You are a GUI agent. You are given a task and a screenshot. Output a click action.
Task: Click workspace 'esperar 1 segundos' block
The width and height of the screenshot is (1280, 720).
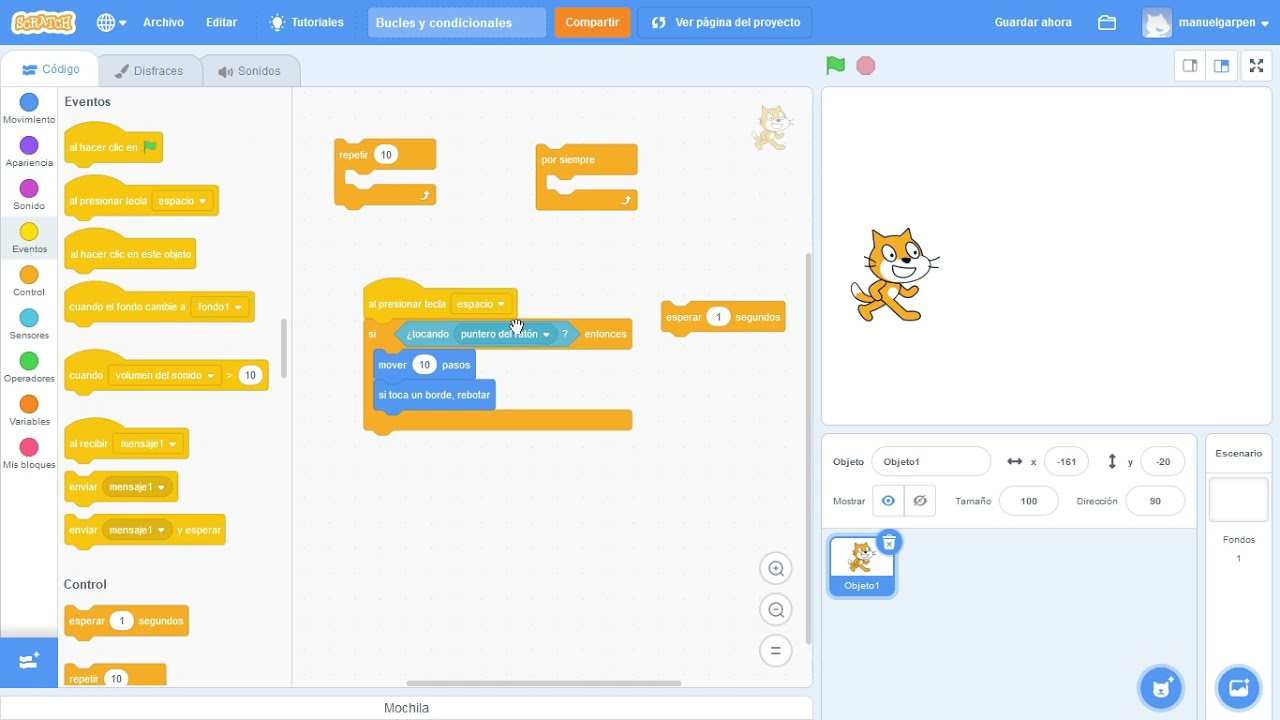click(723, 317)
